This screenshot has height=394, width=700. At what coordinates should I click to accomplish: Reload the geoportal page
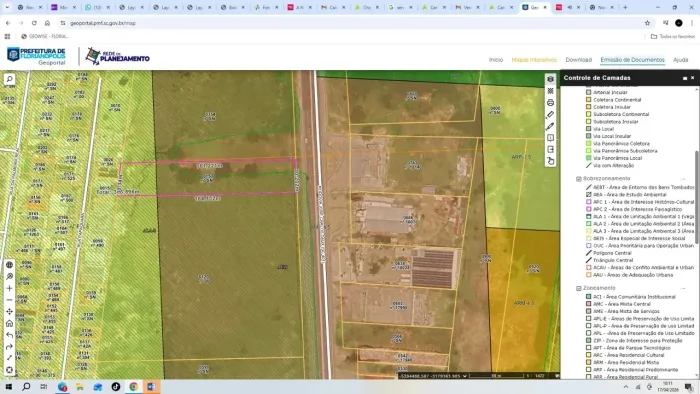click(34, 23)
